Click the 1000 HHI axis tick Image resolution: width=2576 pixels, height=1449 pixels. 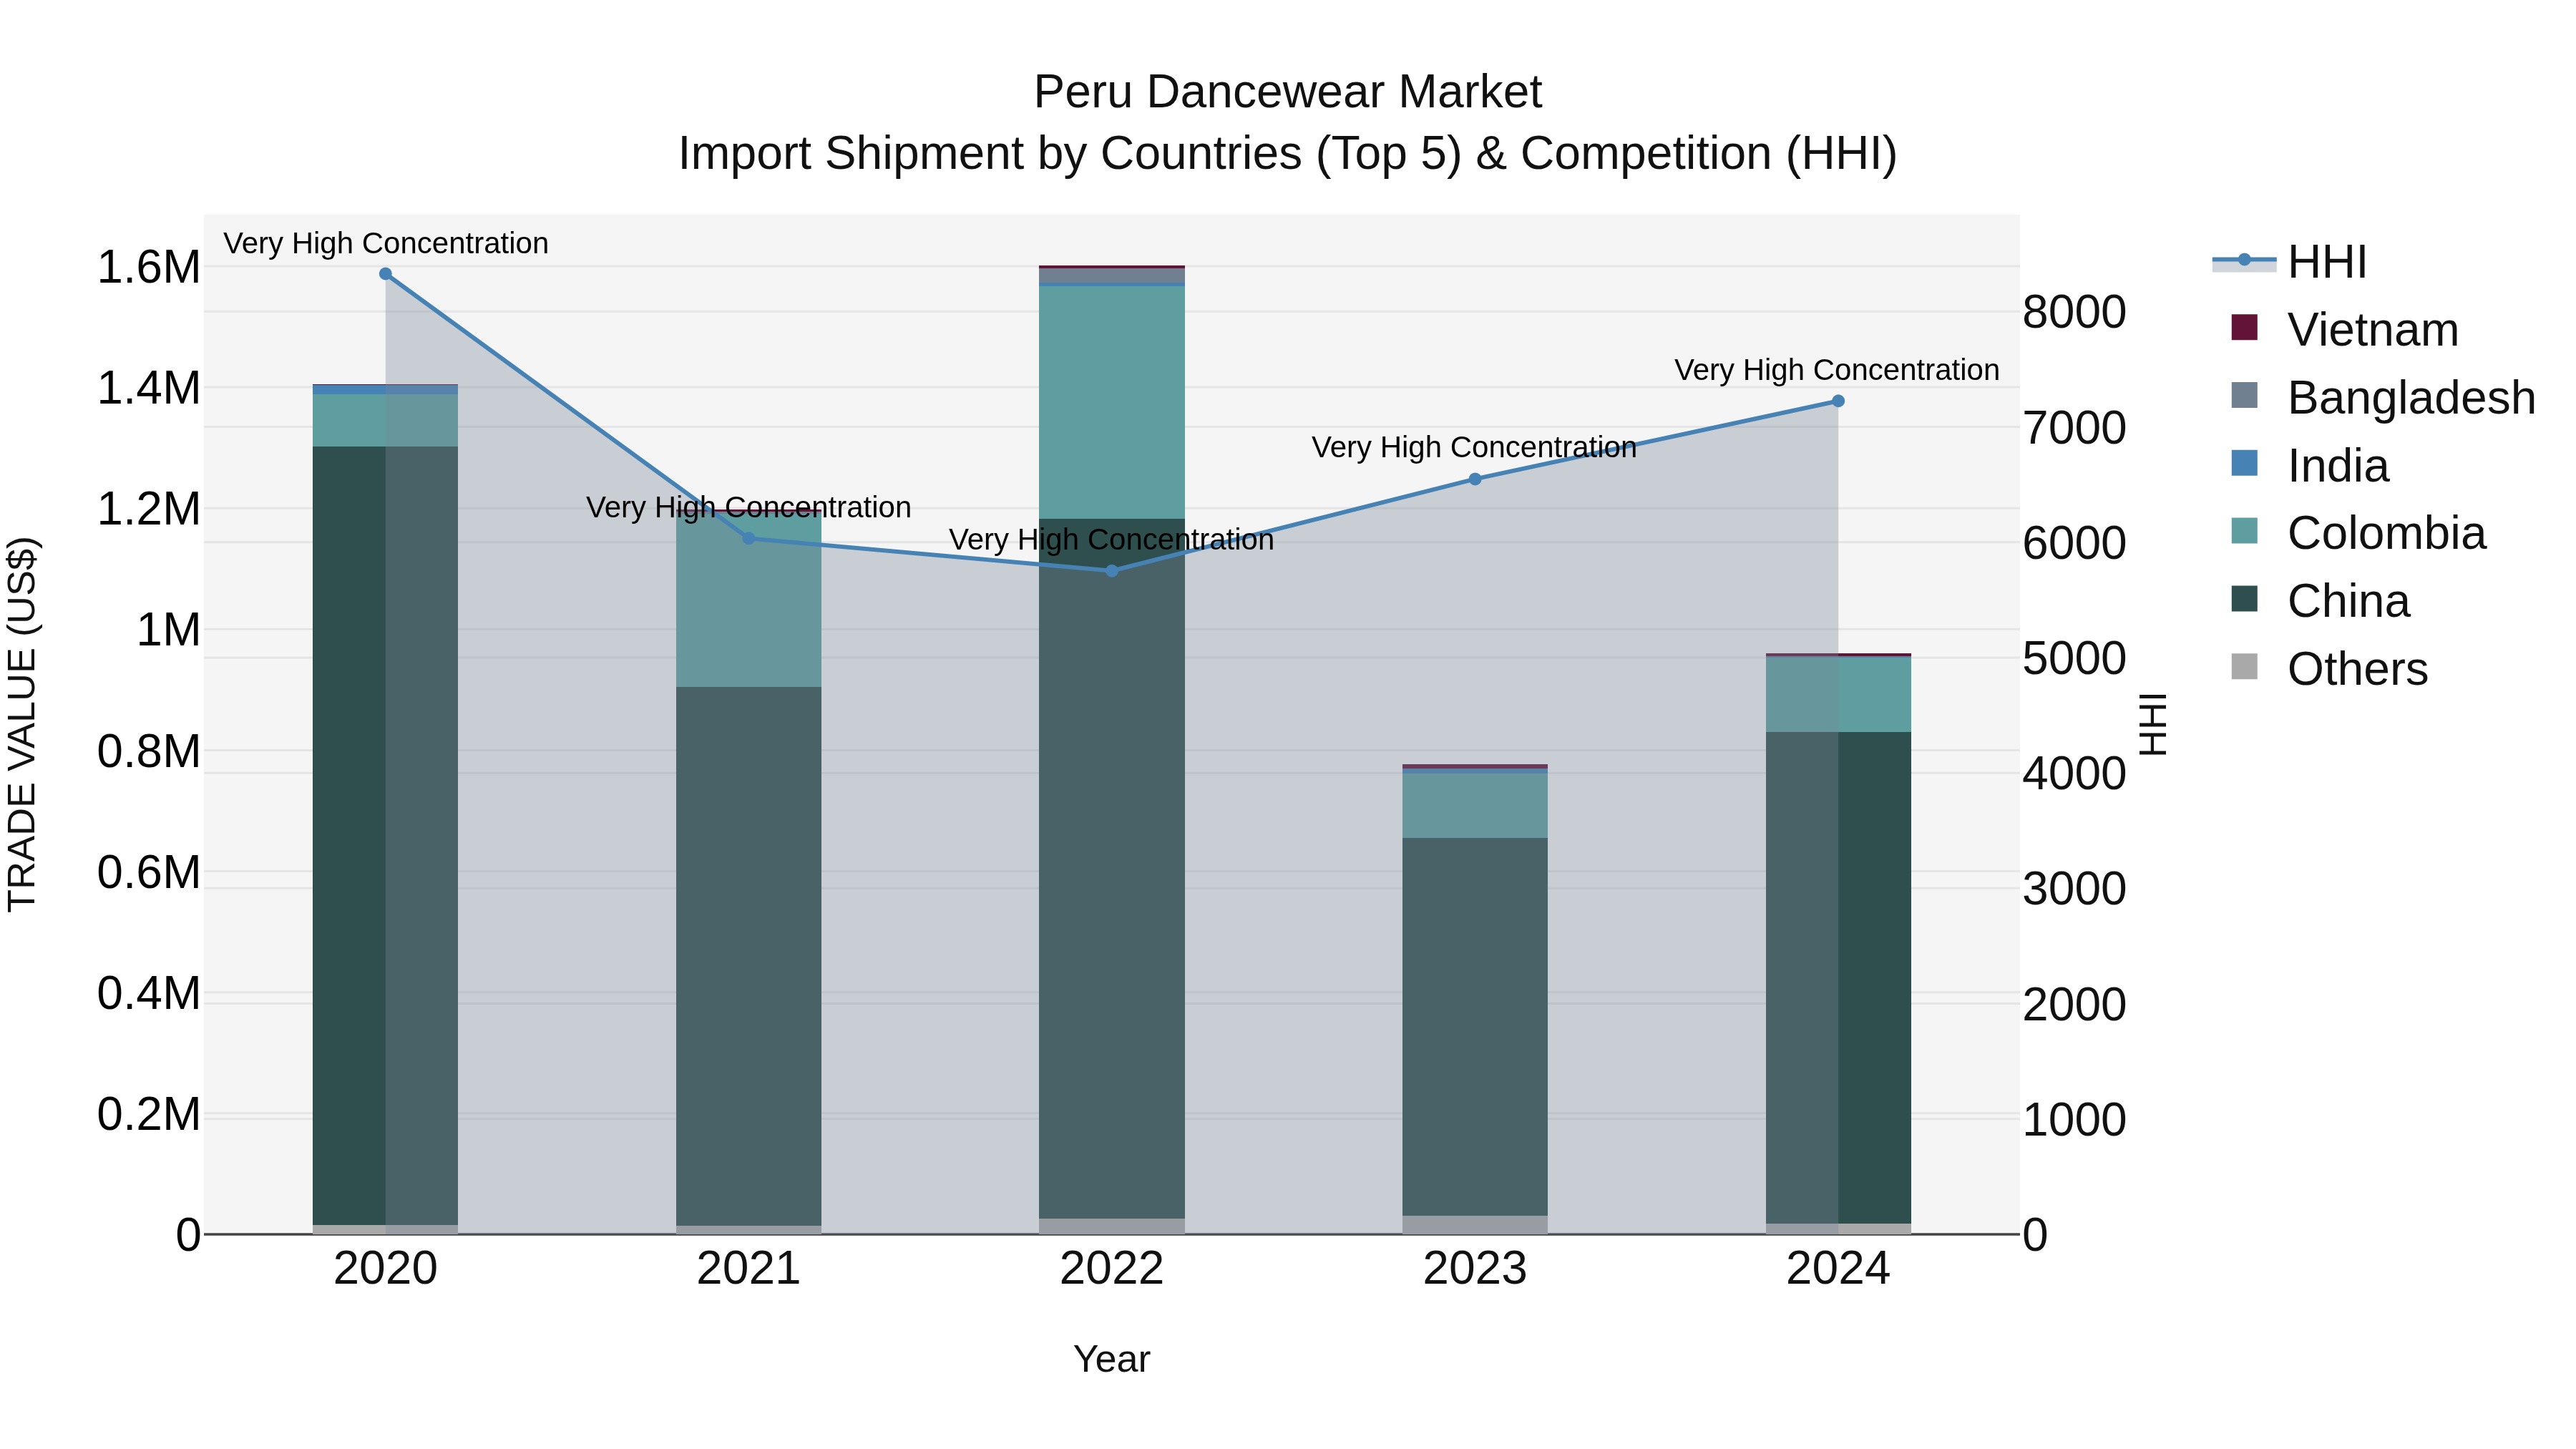pyautogui.click(x=2075, y=1120)
